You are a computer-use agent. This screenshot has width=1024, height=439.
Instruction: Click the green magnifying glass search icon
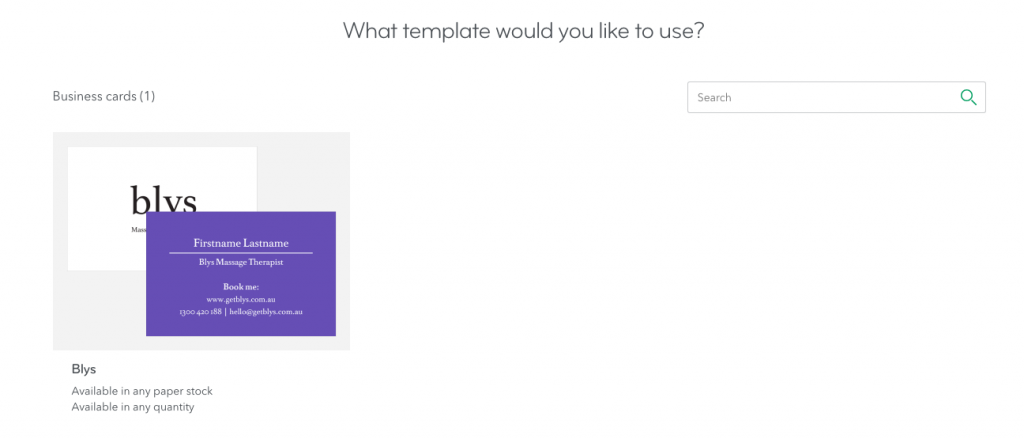[968, 97]
